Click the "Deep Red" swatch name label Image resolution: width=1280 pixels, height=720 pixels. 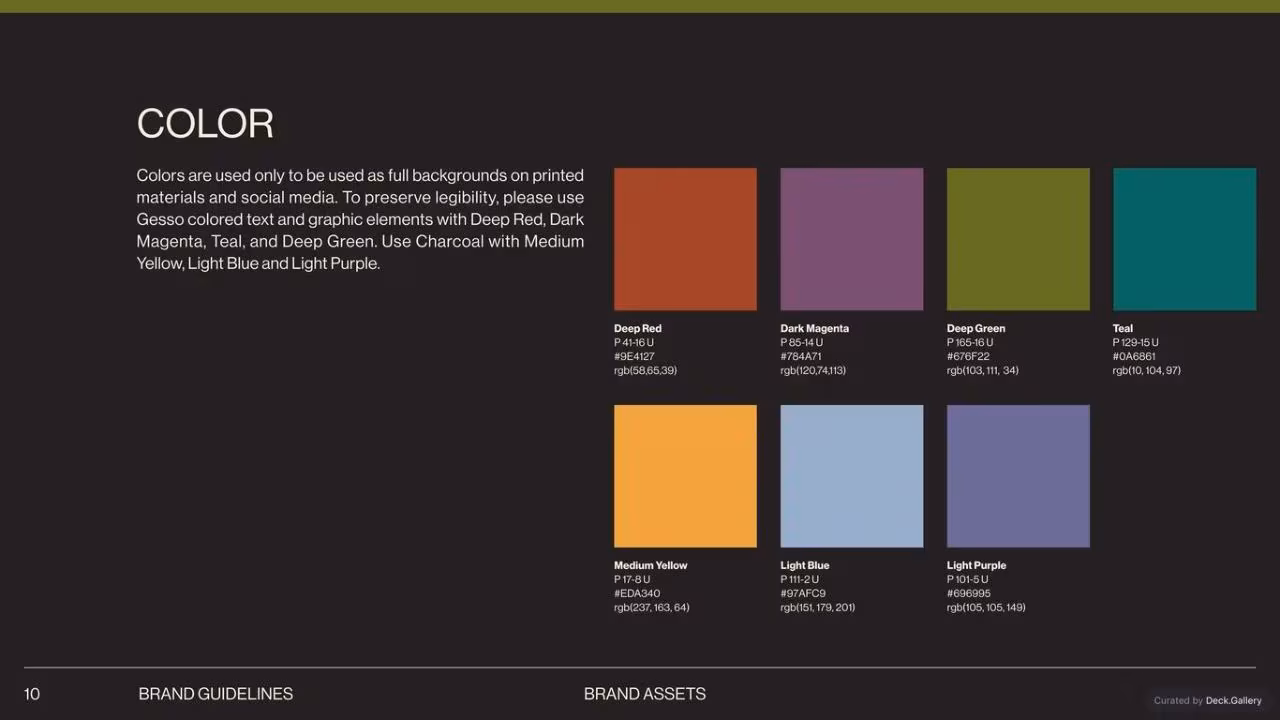click(x=638, y=328)
